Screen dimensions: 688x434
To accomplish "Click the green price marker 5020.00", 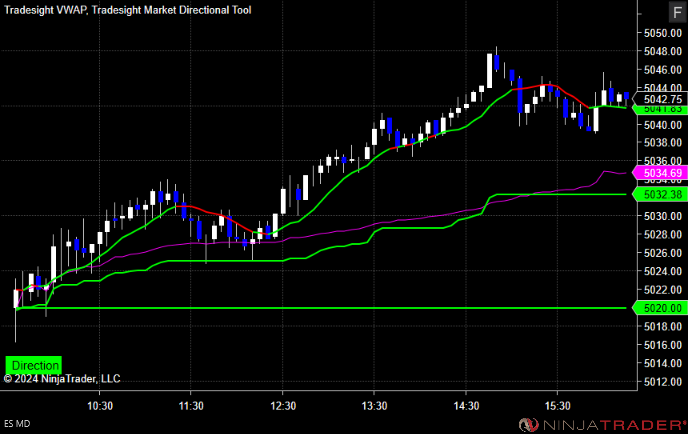I will coord(660,308).
